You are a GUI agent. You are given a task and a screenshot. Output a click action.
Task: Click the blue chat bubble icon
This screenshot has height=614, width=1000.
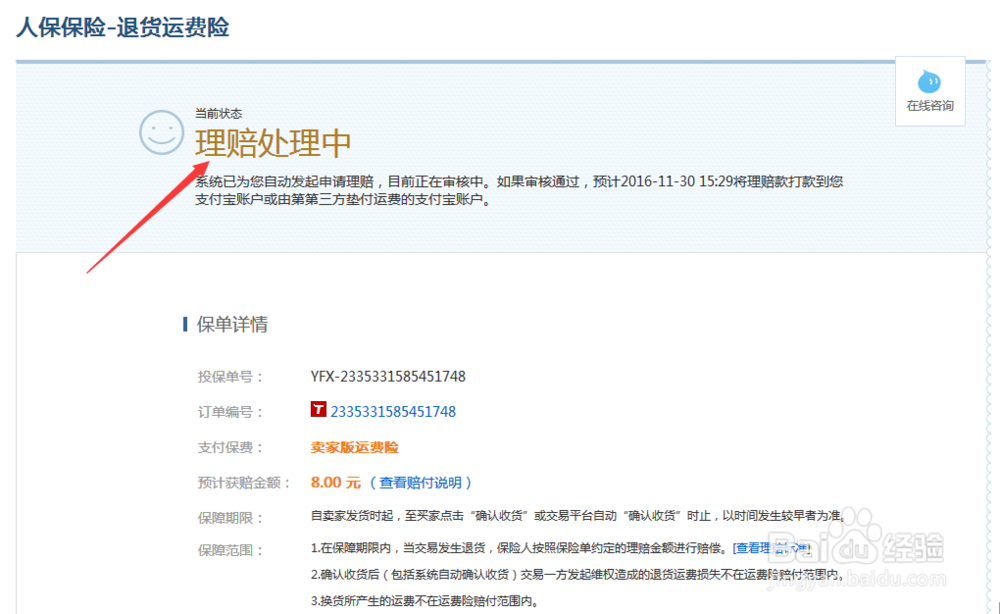pos(929,83)
